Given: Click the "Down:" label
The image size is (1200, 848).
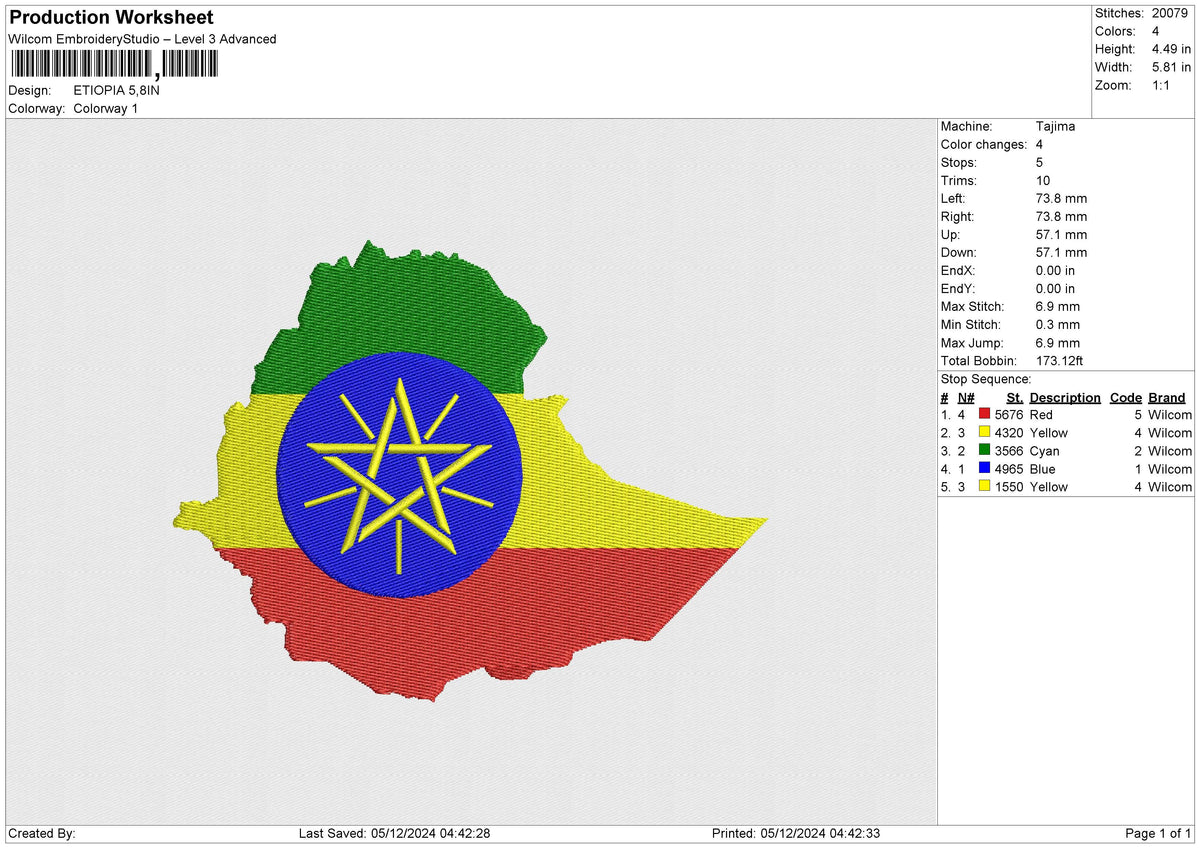Looking at the screenshot, I should (x=959, y=252).
